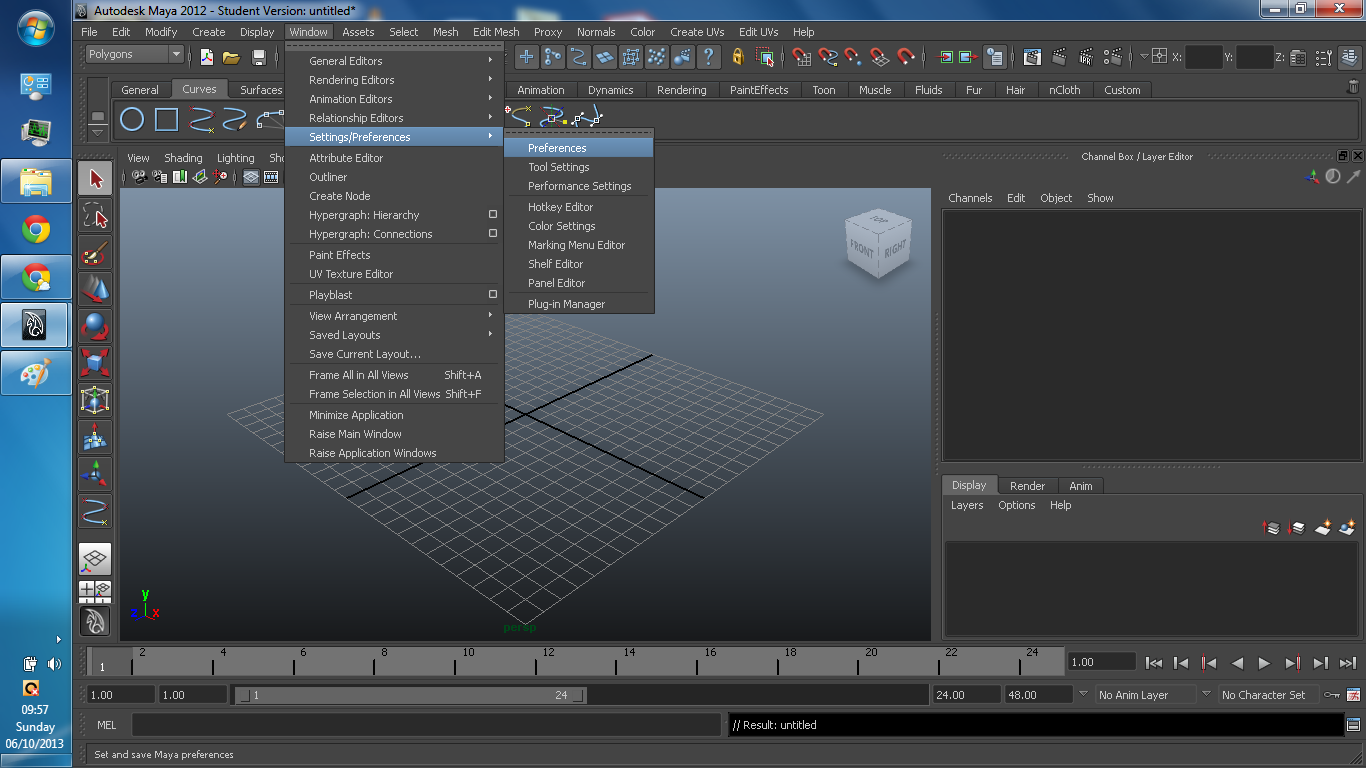Expand Saved Layouts submenu

click(394, 335)
